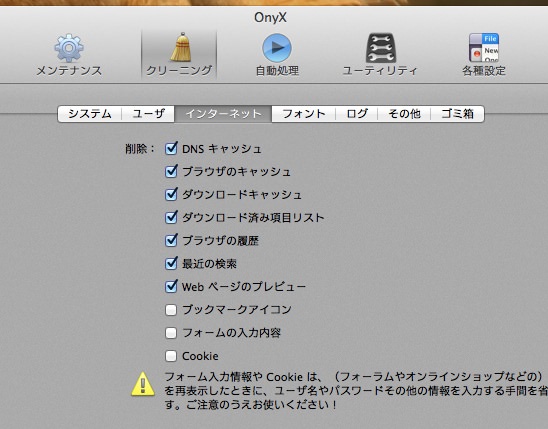Check the フォームの入力内容 checkbox

171,333
